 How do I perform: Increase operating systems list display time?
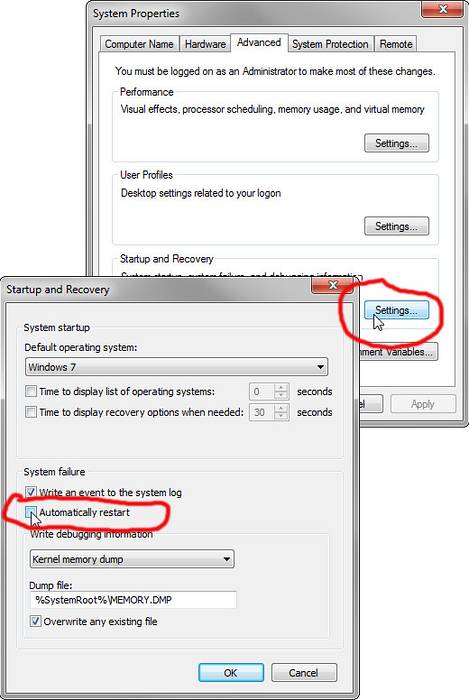(x=281, y=387)
